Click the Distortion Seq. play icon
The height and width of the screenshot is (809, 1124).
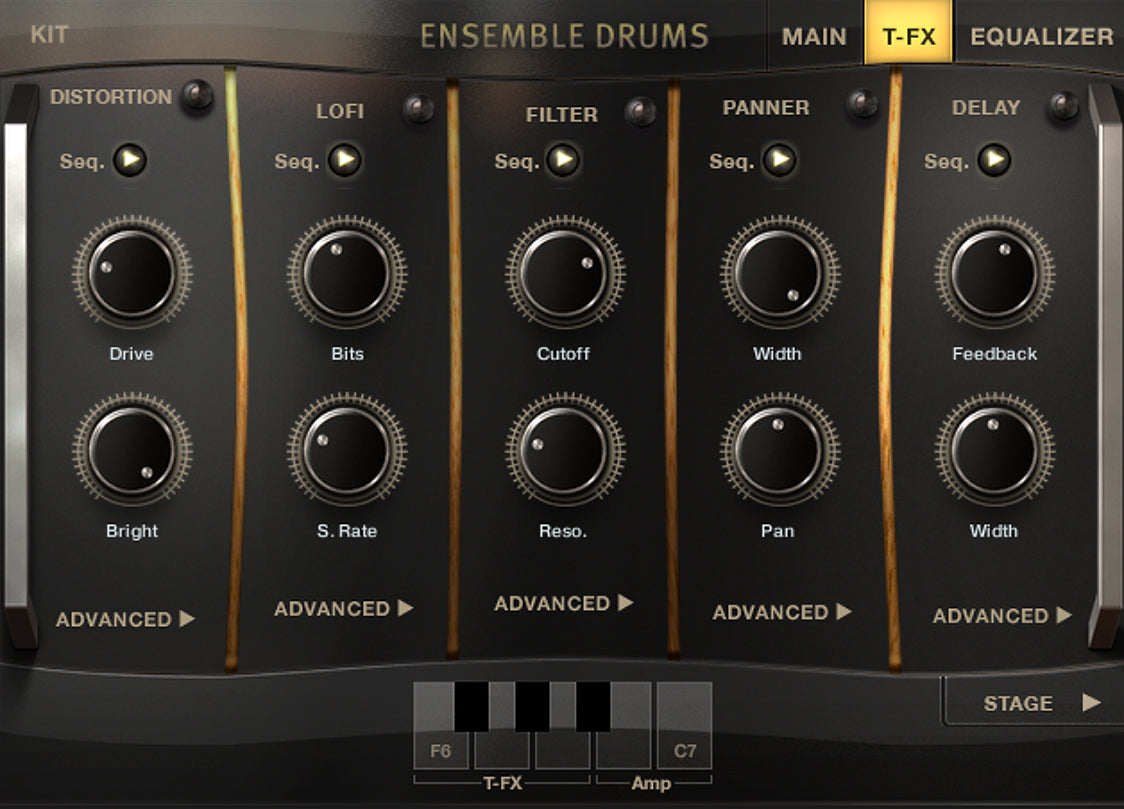pos(130,160)
